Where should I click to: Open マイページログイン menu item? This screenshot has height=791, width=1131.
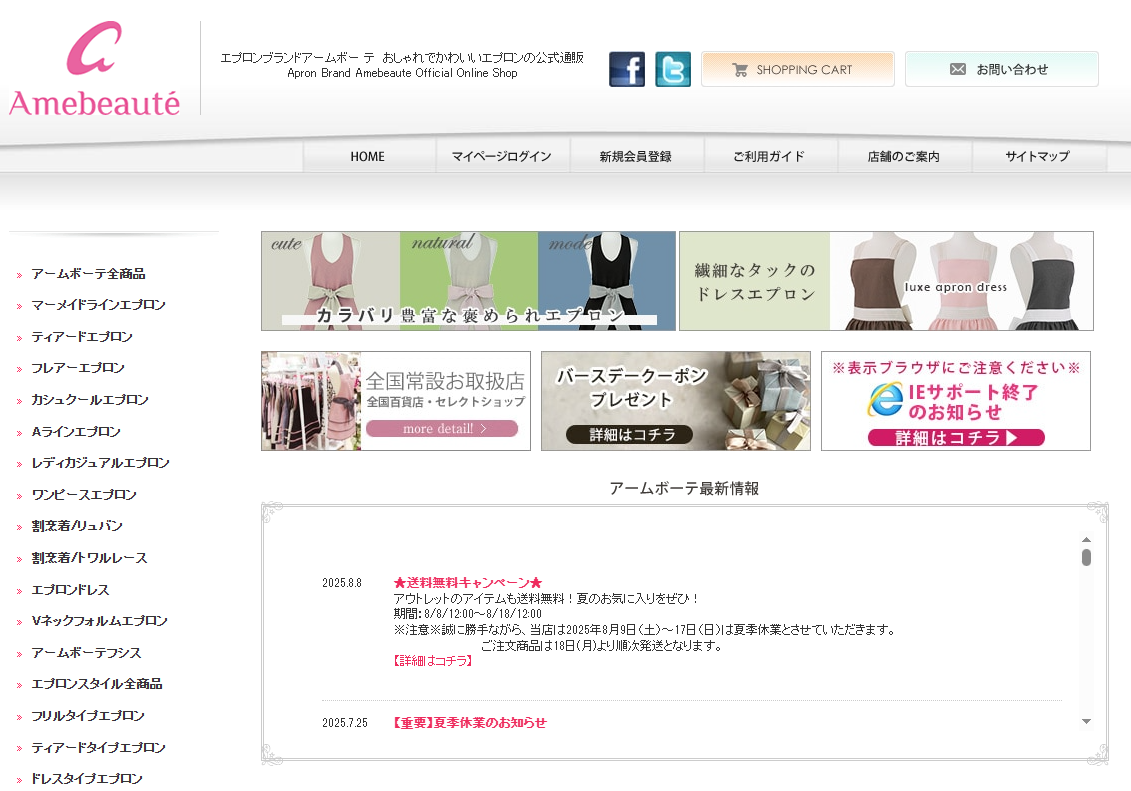502,157
